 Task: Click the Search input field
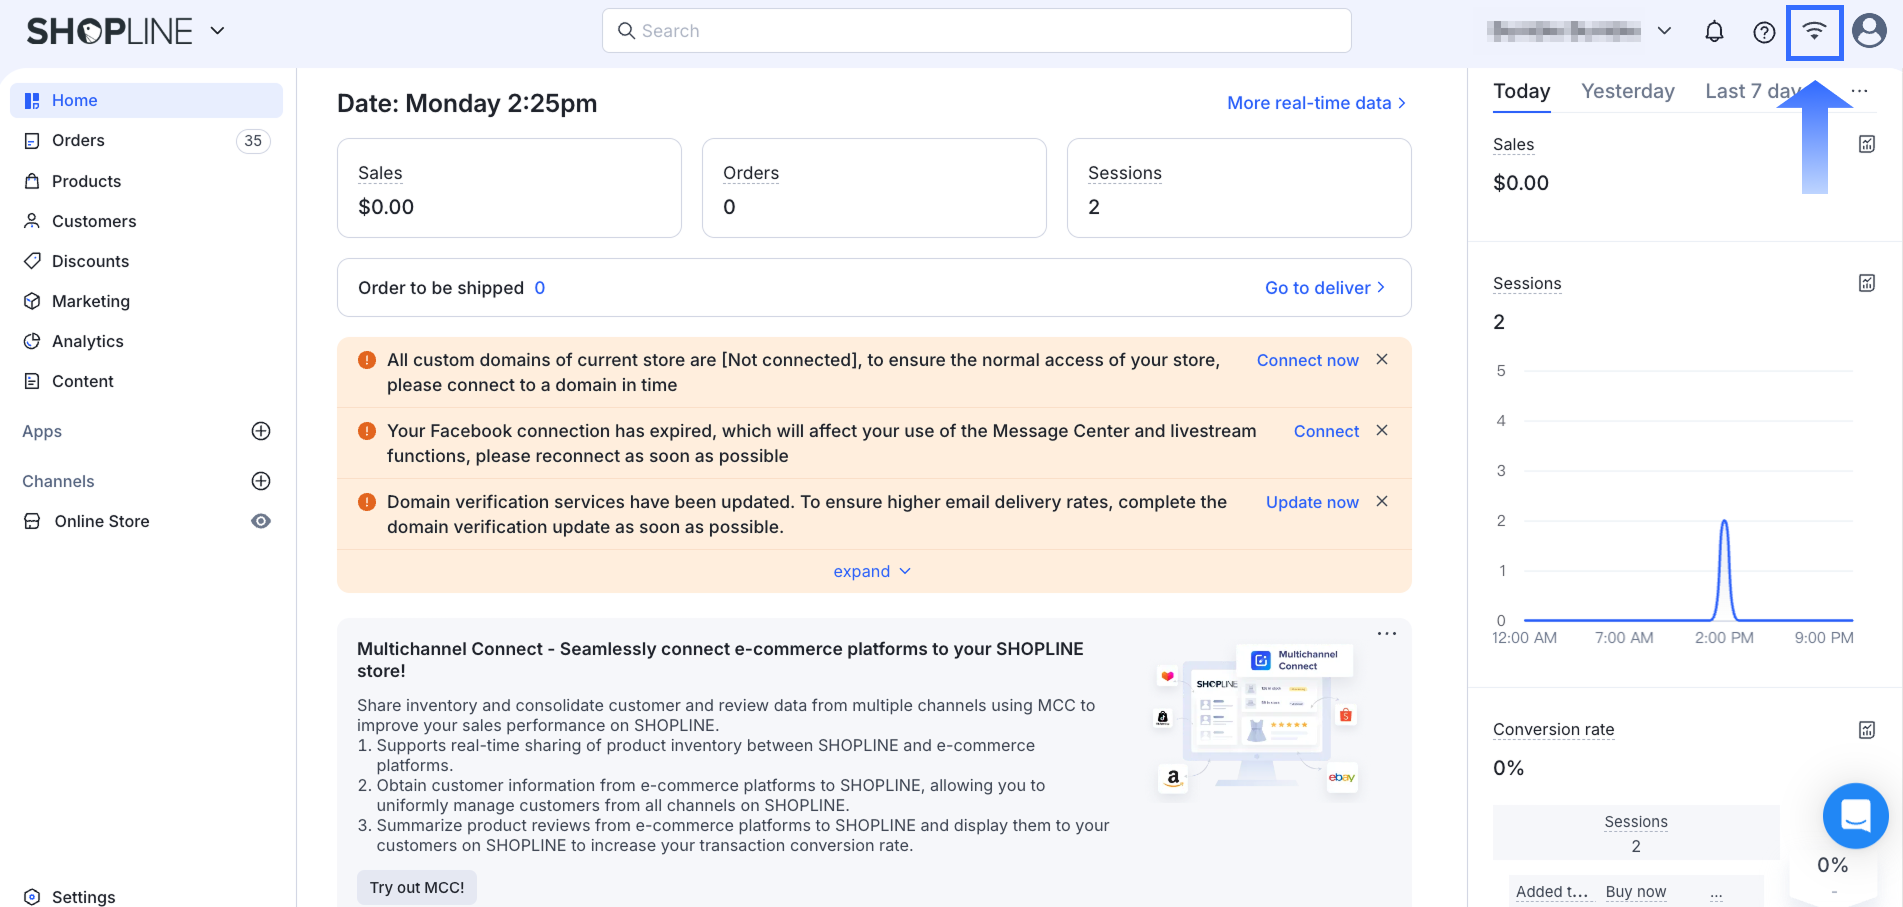976,31
